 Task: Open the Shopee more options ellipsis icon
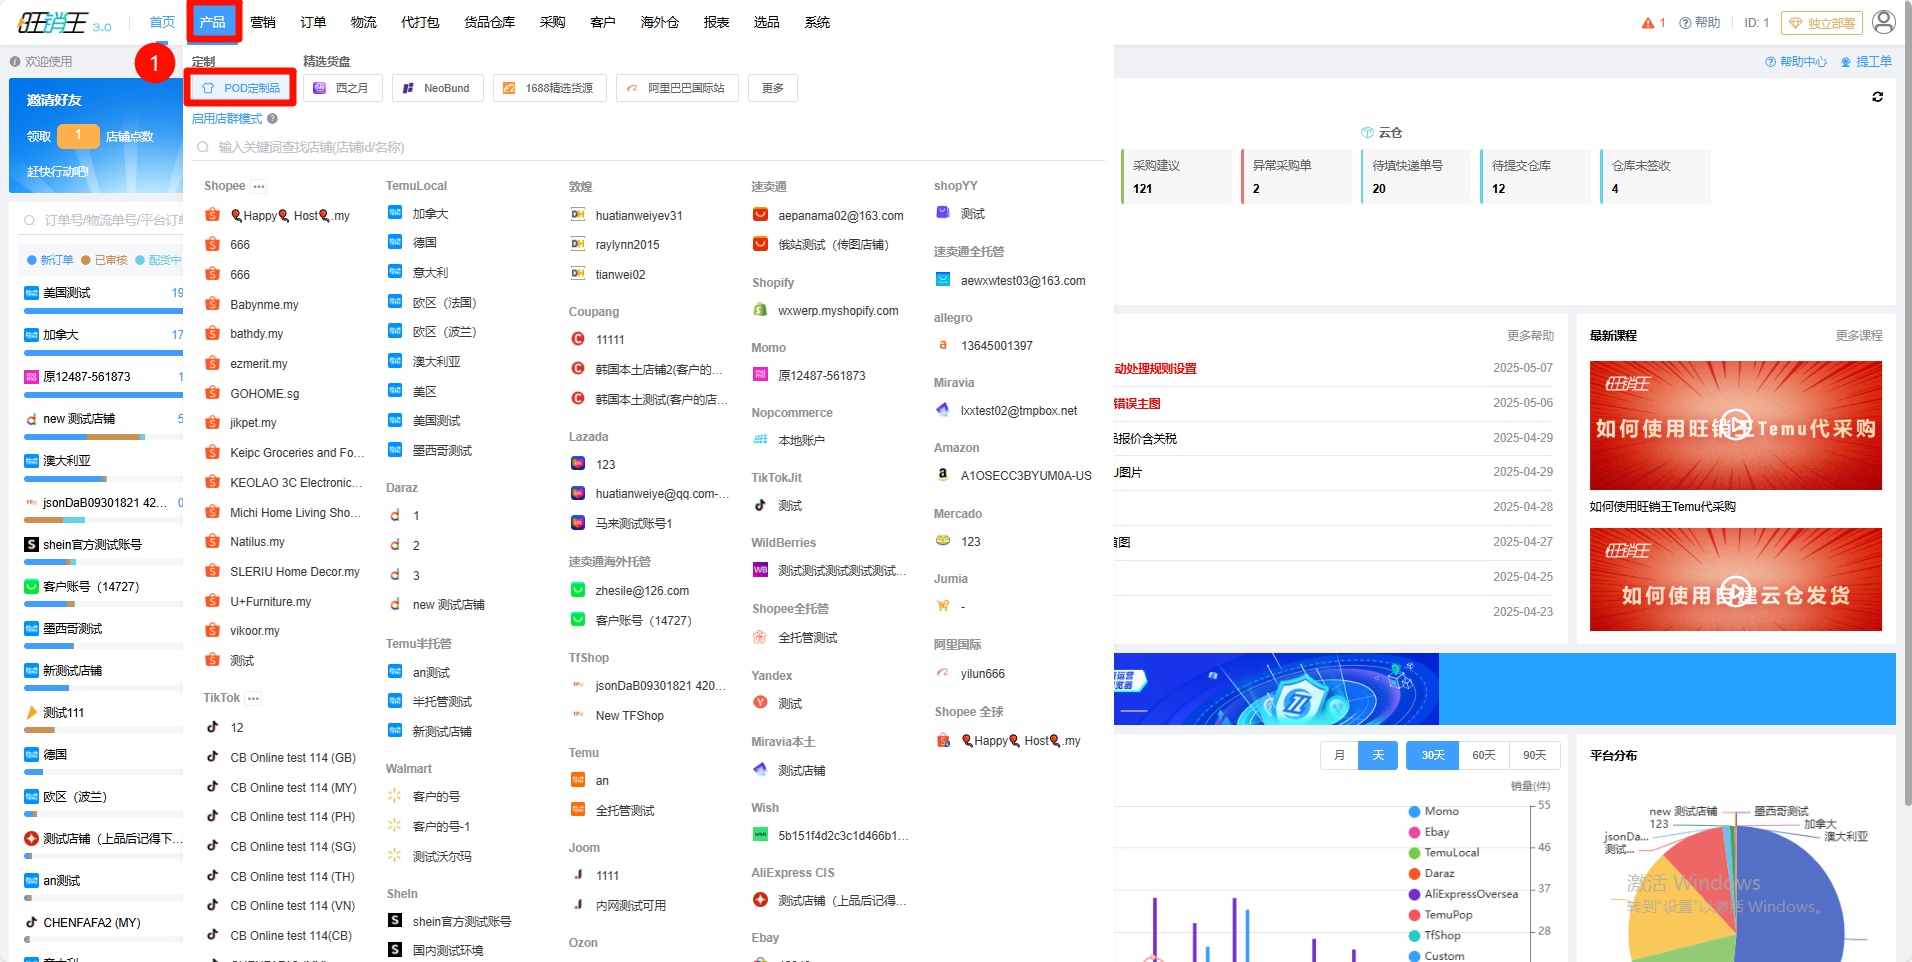click(x=259, y=187)
